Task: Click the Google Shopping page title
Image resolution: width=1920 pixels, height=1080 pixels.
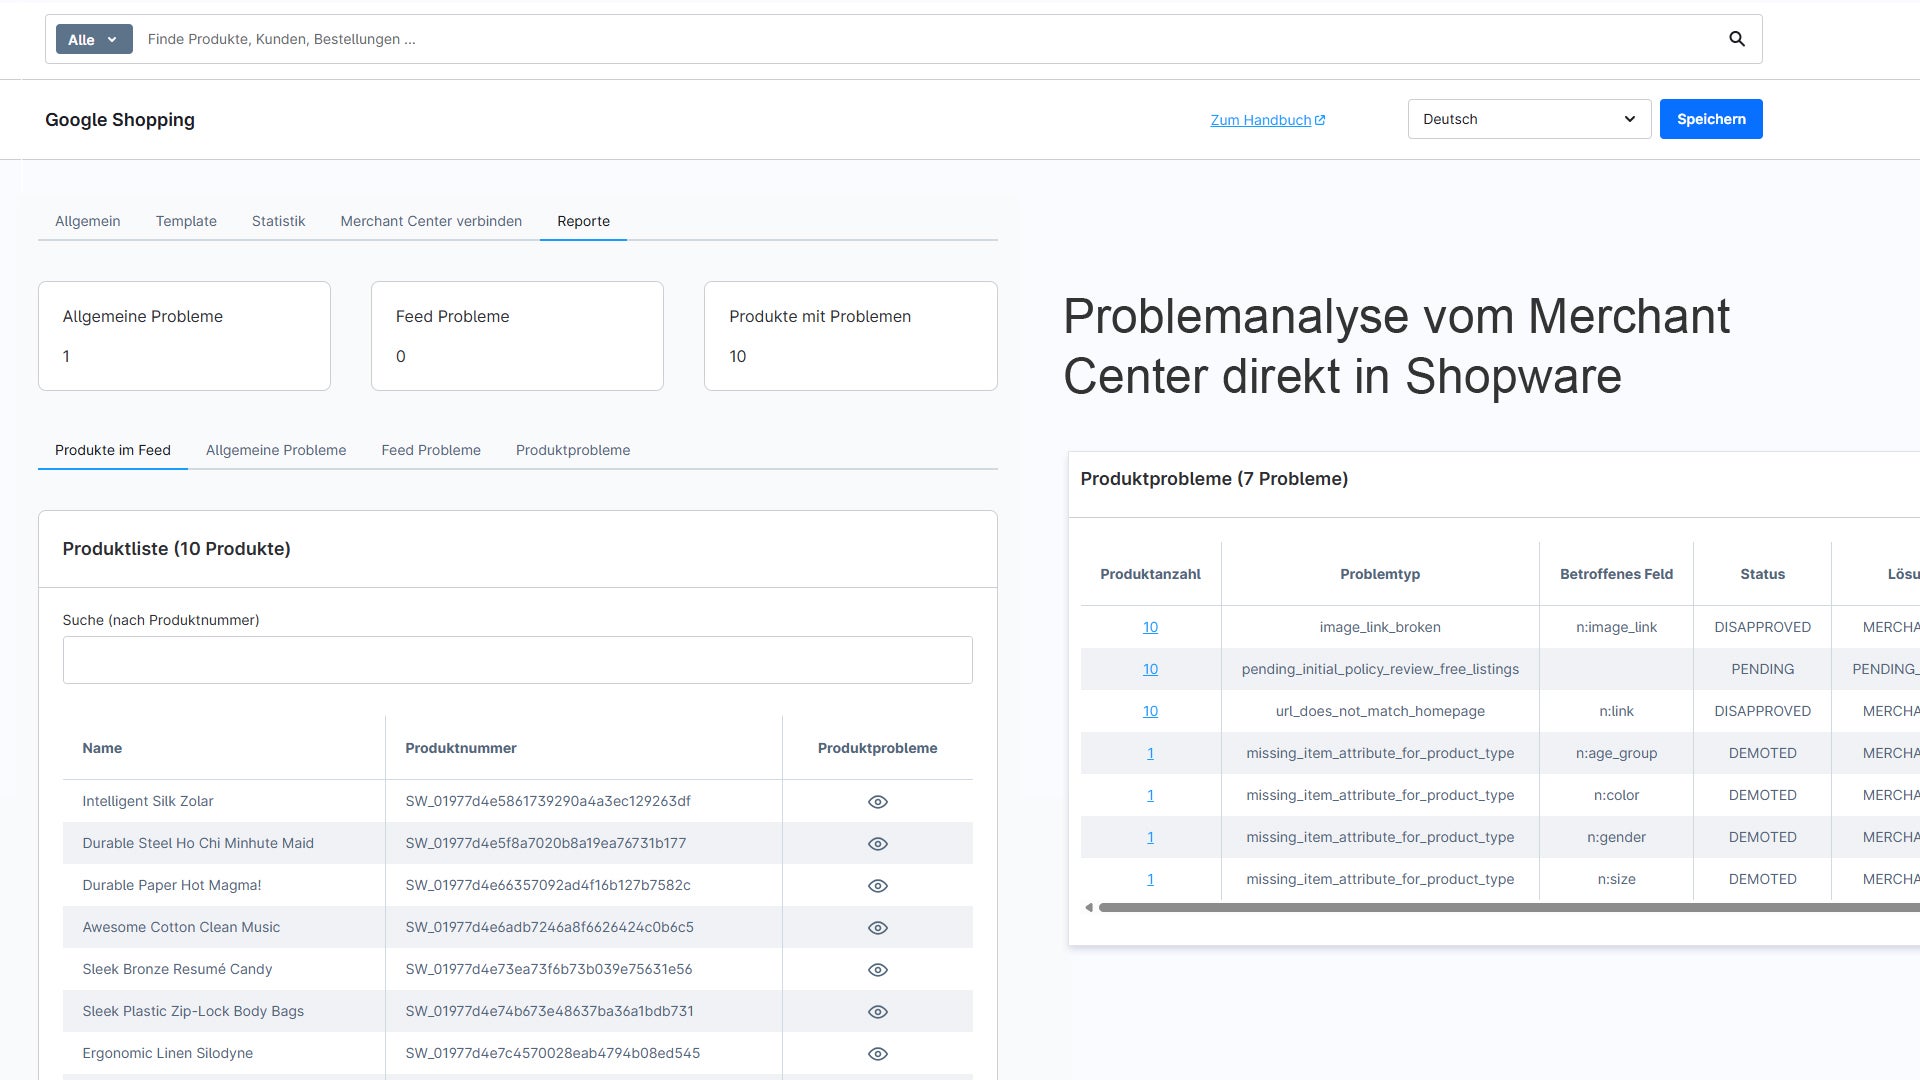Action: click(120, 120)
